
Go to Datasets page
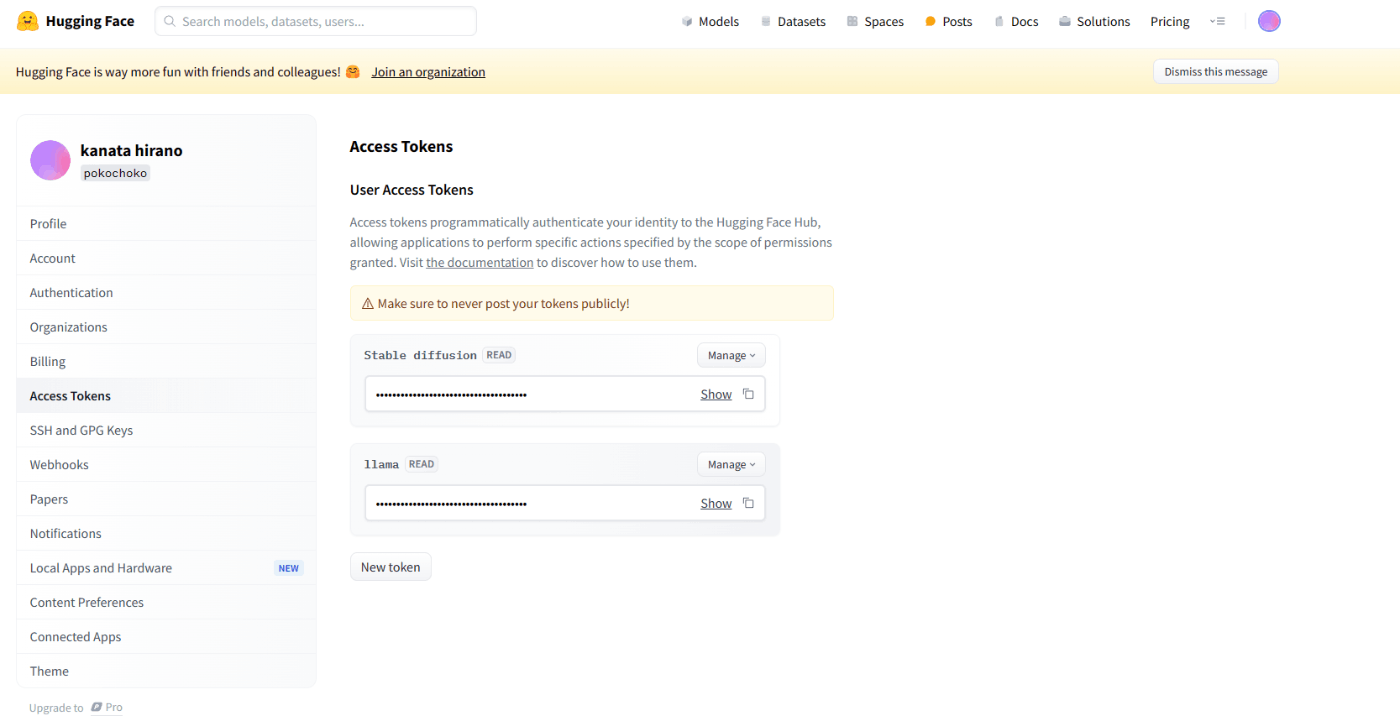pyautogui.click(x=793, y=21)
